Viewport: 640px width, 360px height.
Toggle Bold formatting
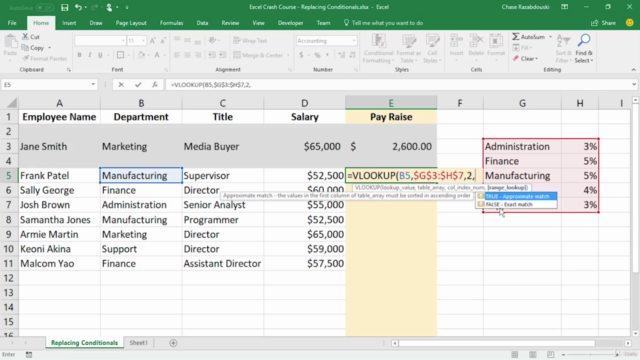pos(79,55)
